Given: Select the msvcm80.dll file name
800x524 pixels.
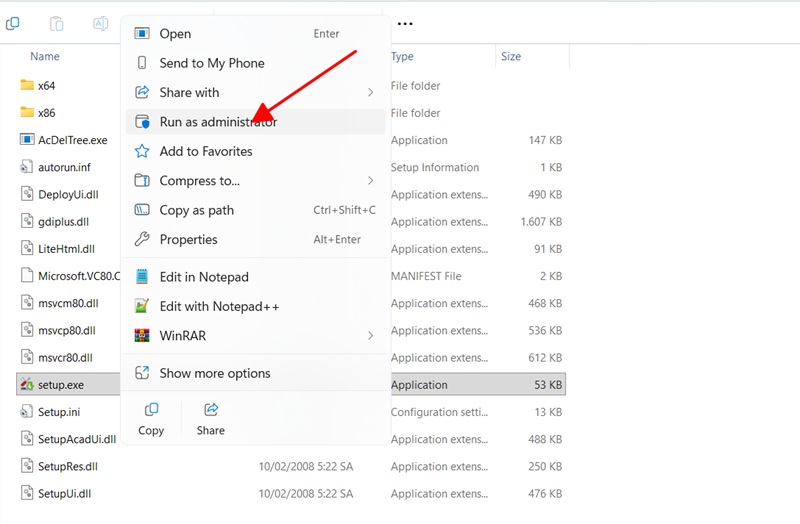Looking at the screenshot, I should (68, 303).
